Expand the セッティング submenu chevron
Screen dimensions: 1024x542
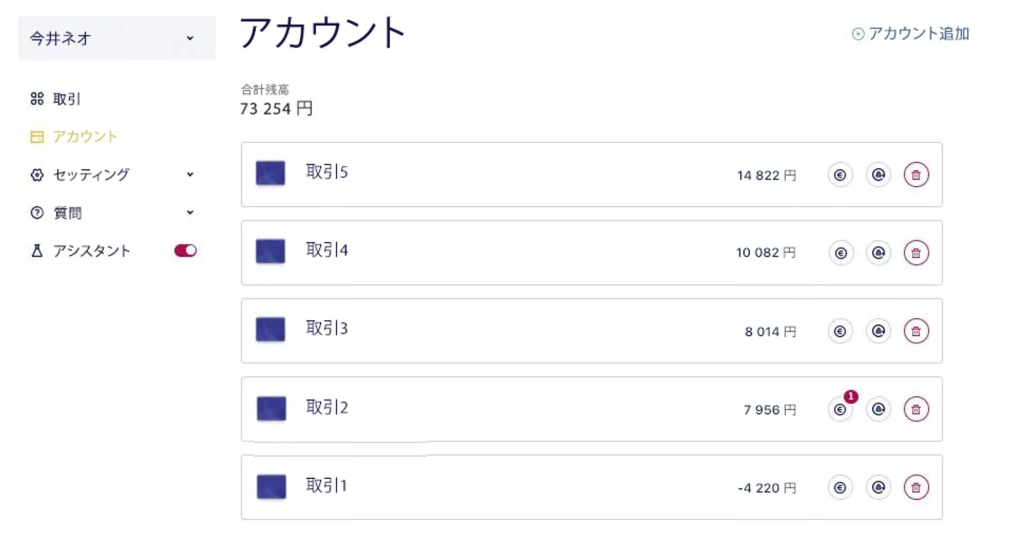[190, 174]
